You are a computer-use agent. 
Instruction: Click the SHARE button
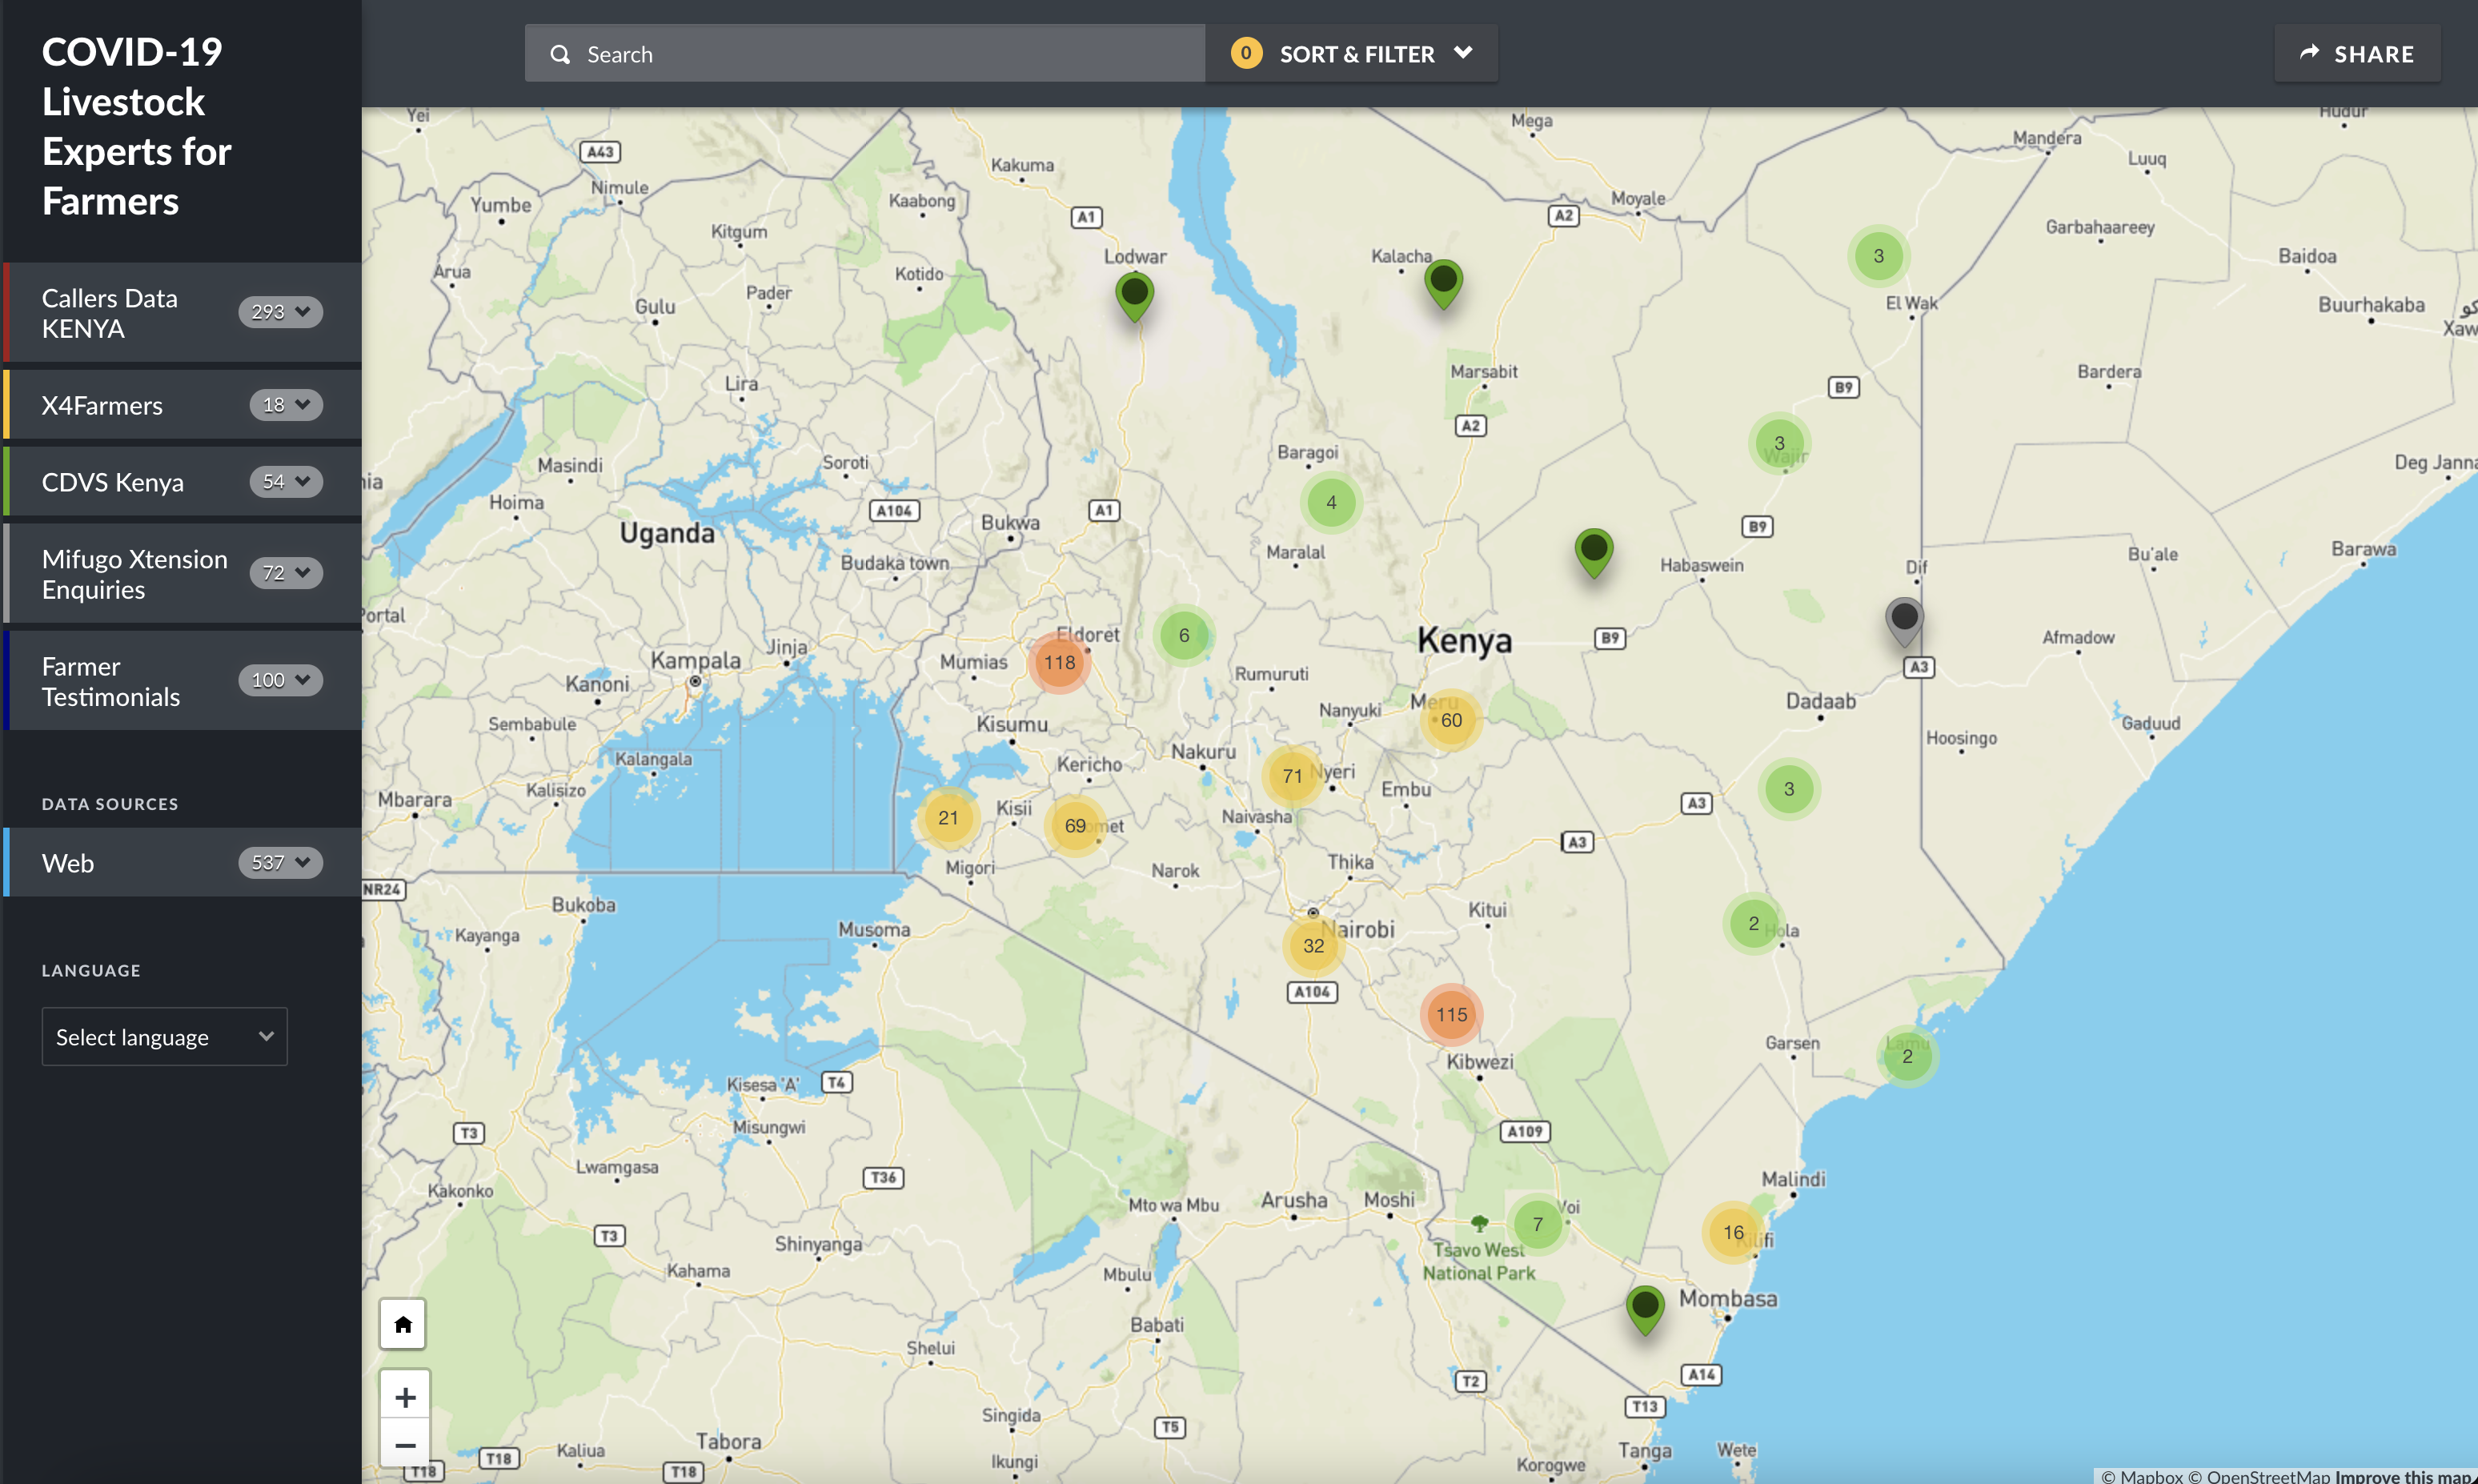pyautogui.click(x=2357, y=54)
